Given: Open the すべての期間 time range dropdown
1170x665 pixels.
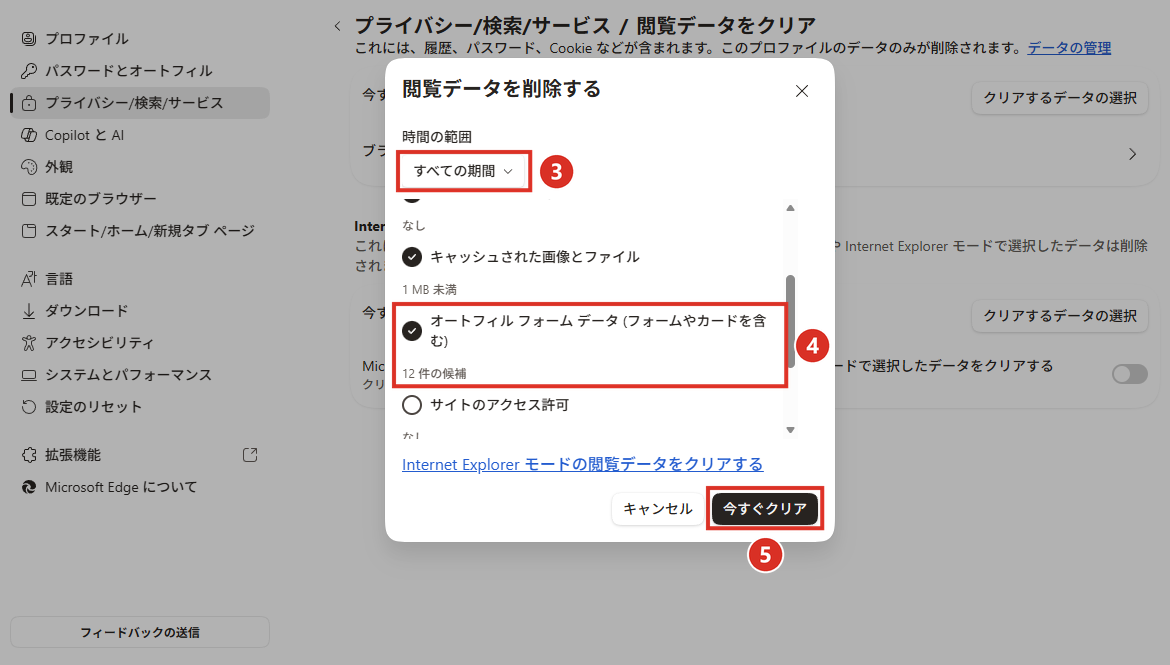Looking at the screenshot, I should (x=463, y=171).
